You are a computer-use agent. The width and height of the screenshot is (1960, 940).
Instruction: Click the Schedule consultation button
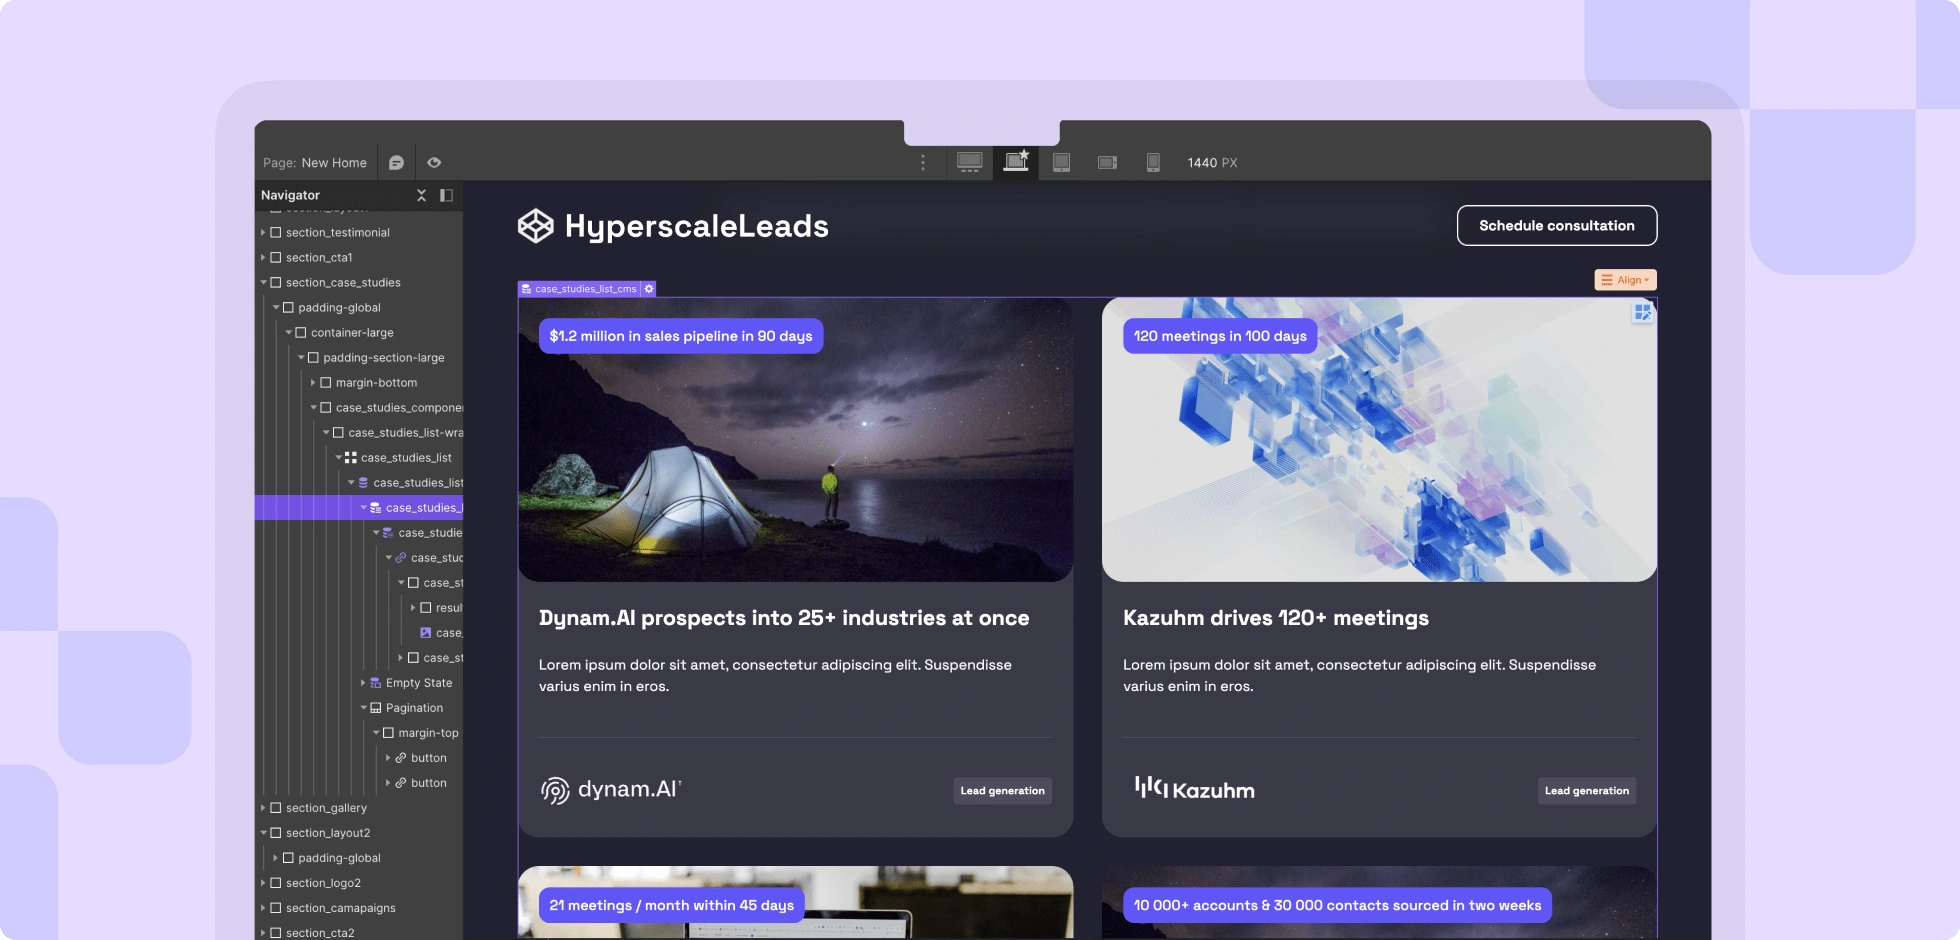[1557, 226]
